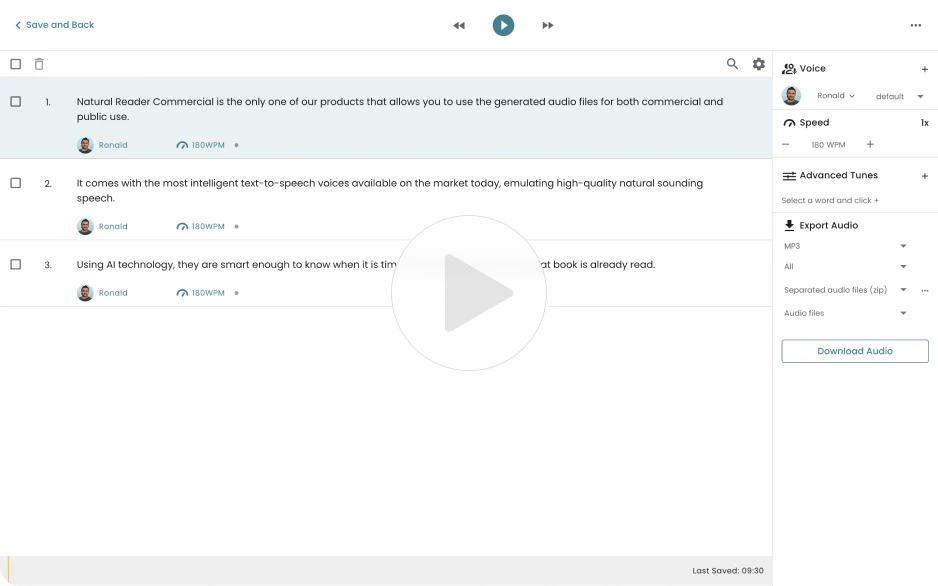938x586 pixels.
Task: Toggle the select-all checkbox in the header
Action: tap(14, 63)
